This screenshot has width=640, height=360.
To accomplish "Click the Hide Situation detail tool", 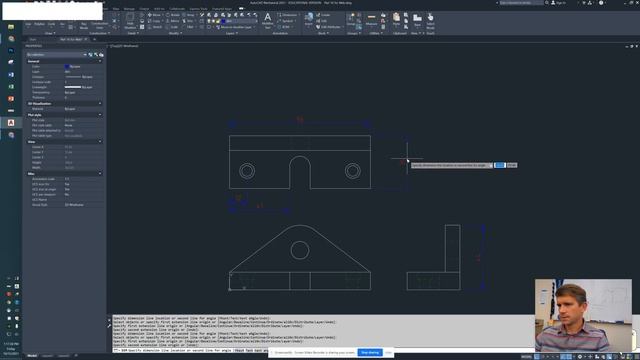I will pos(130,20).
